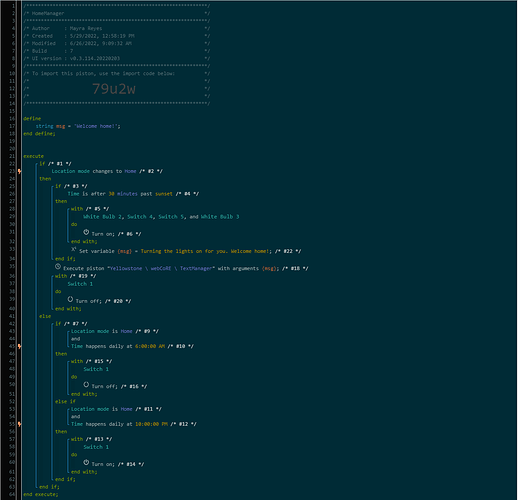Click the 'with /* #15 */' statement
The image size is (520, 500).
[92, 361]
